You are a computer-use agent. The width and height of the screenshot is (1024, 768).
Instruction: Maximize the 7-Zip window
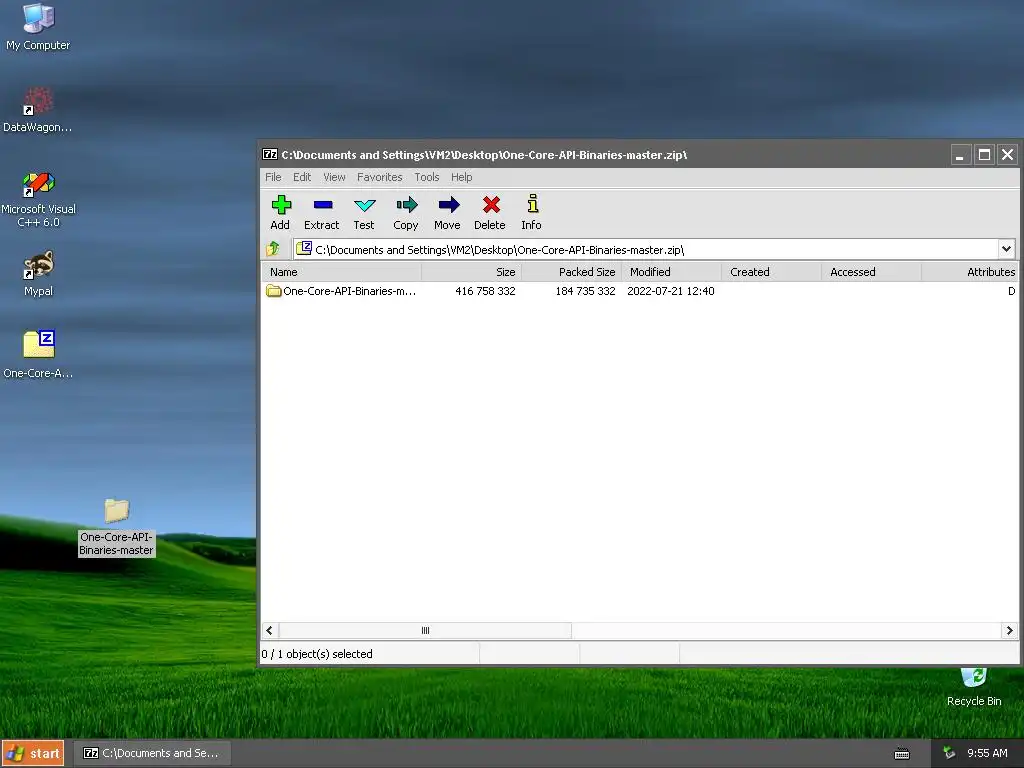(x=984, y=155)
